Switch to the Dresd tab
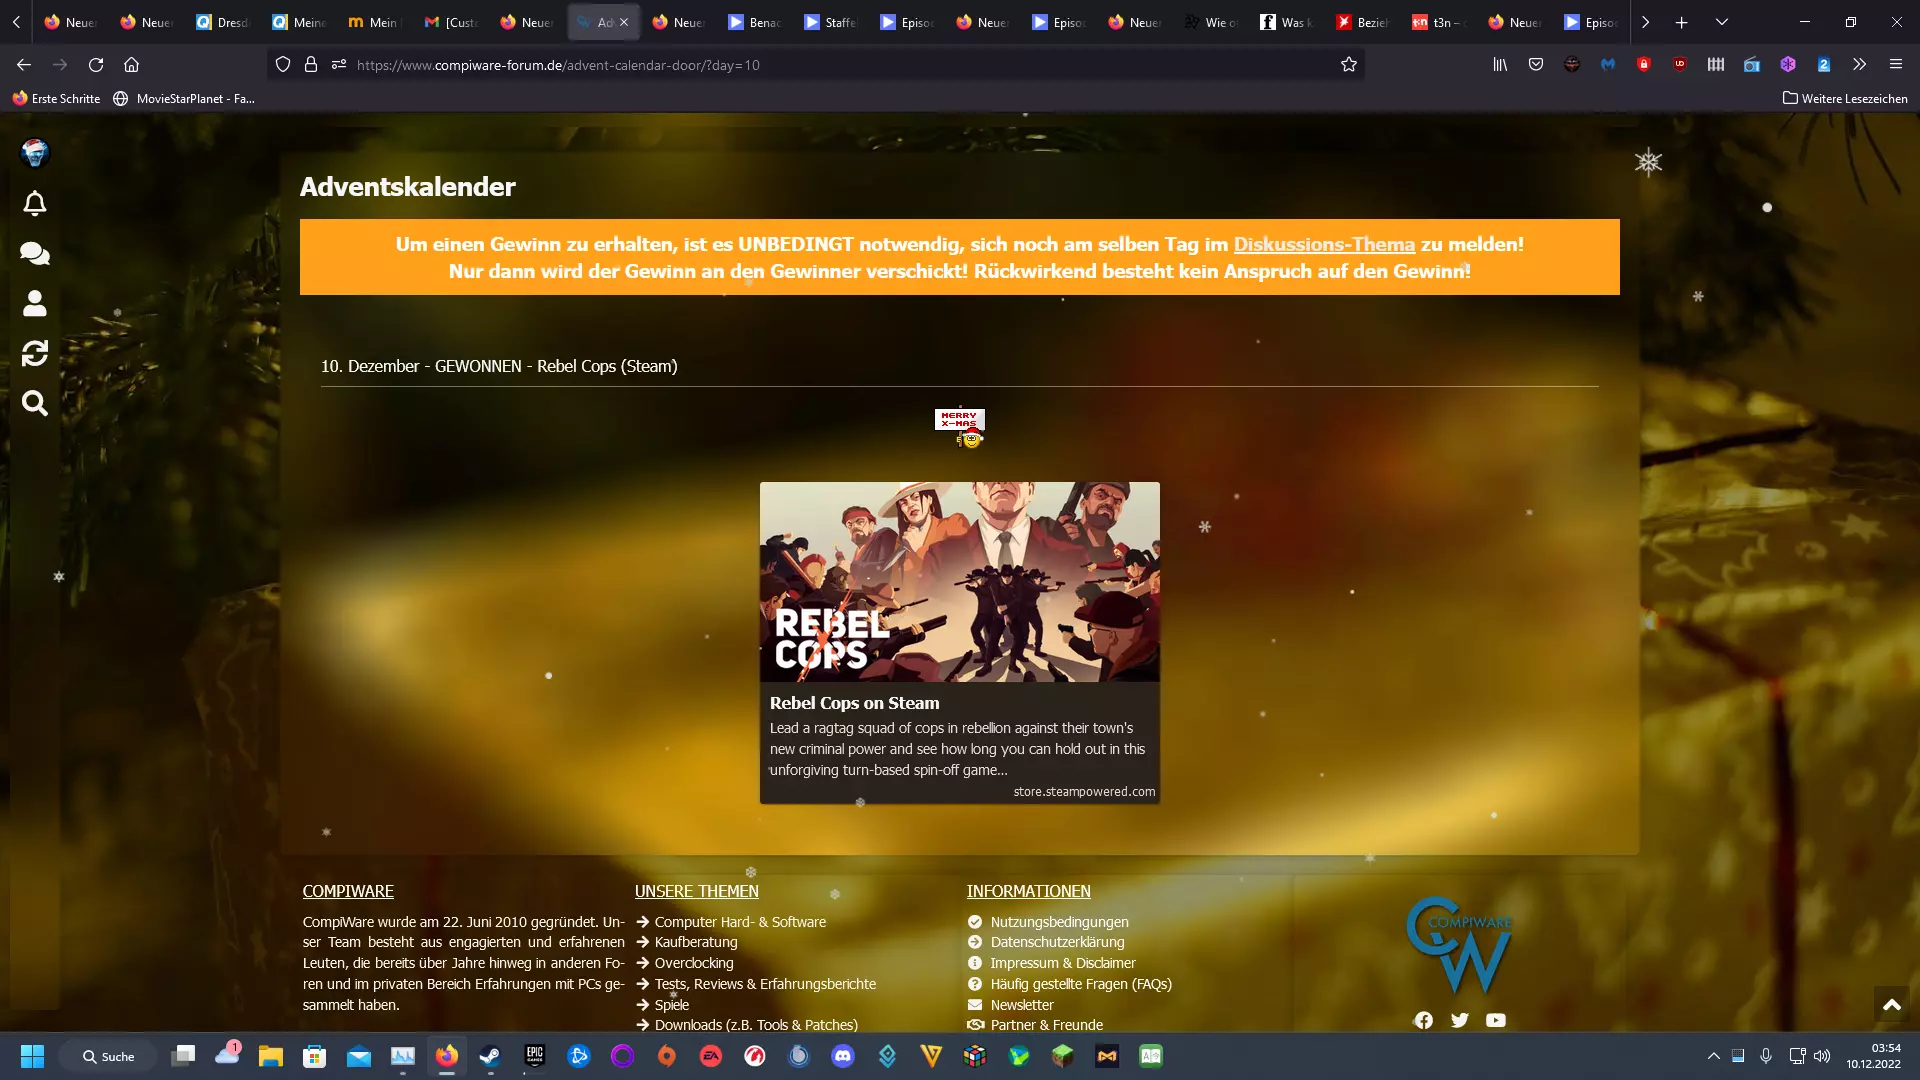The height and width of the screenshot is (1080, 1920). click(224, 22)
